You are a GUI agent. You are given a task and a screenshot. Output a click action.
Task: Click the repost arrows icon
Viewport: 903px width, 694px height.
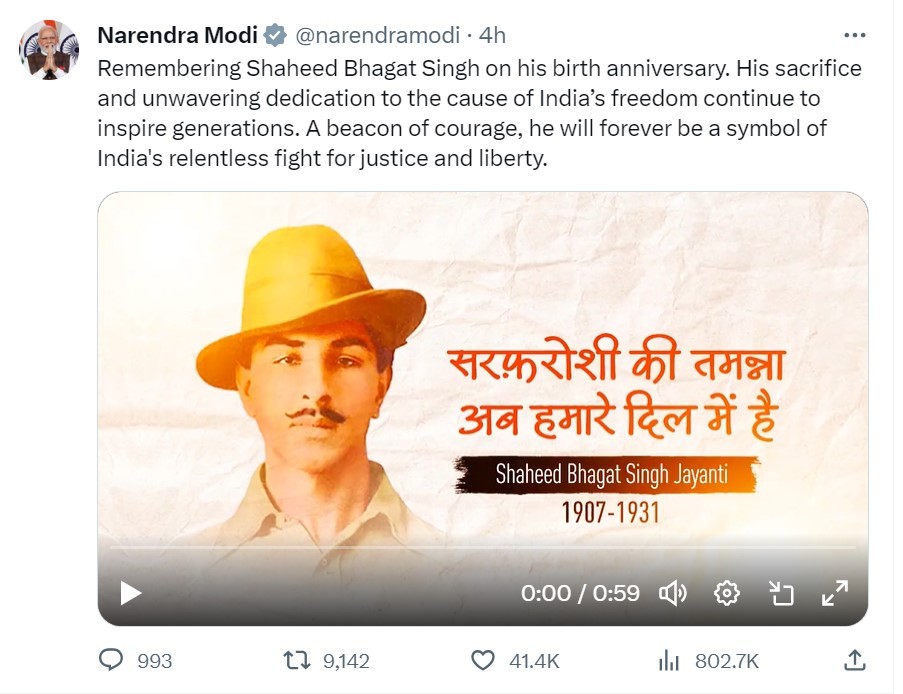pos(297,660)
